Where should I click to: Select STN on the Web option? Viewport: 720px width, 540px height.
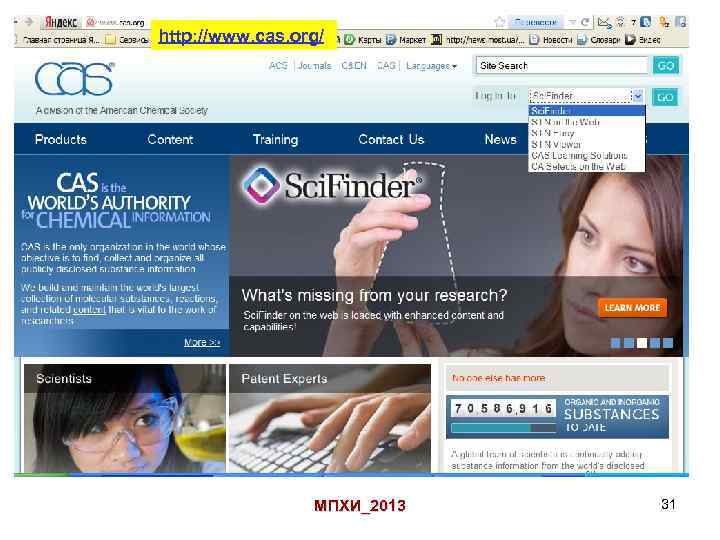coord(586,122)
